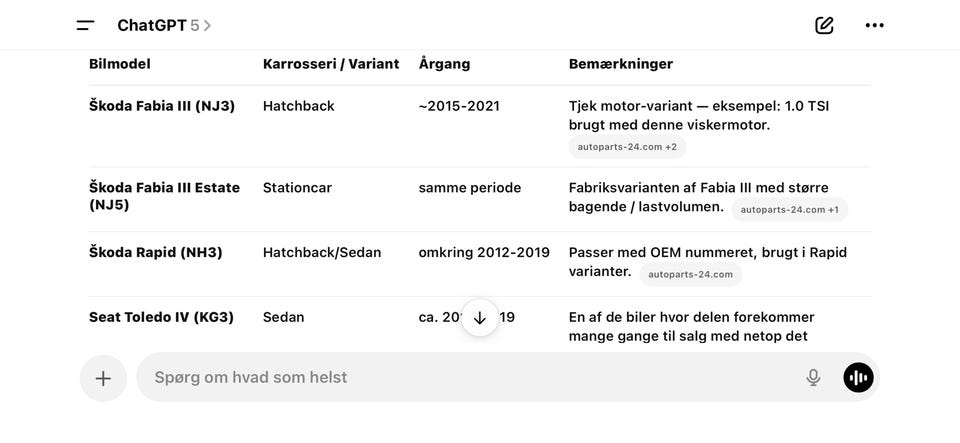Activate the microphone dictation icon

pos(813,378)
